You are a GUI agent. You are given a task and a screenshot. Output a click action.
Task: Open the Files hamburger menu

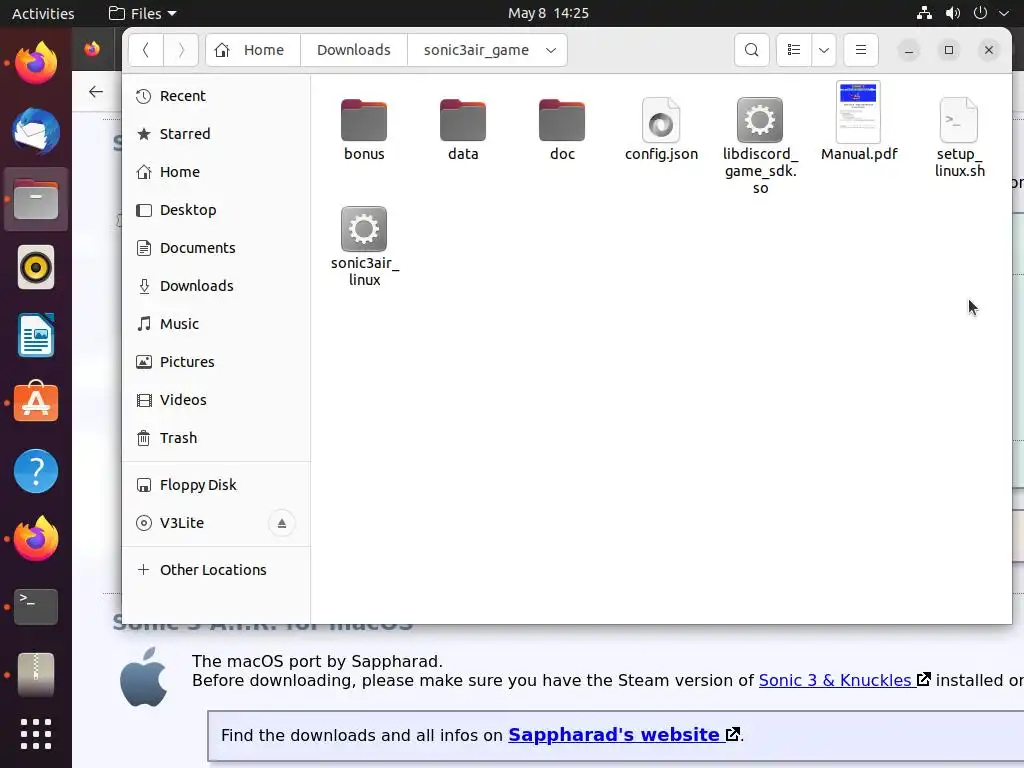(x=861, y=50)
